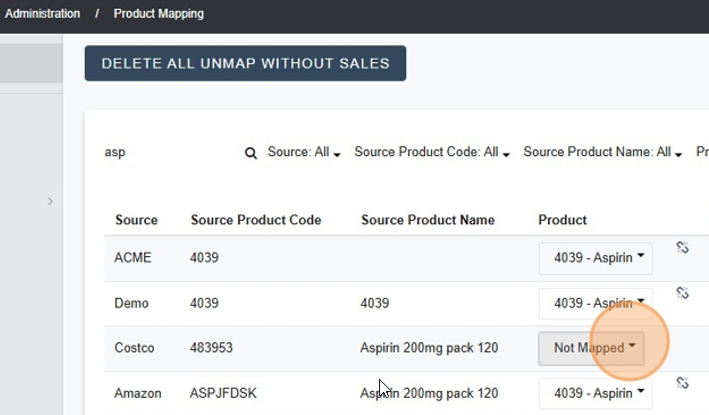
Task: Unlink the Demo row product mapping
Action: (682, 293)
